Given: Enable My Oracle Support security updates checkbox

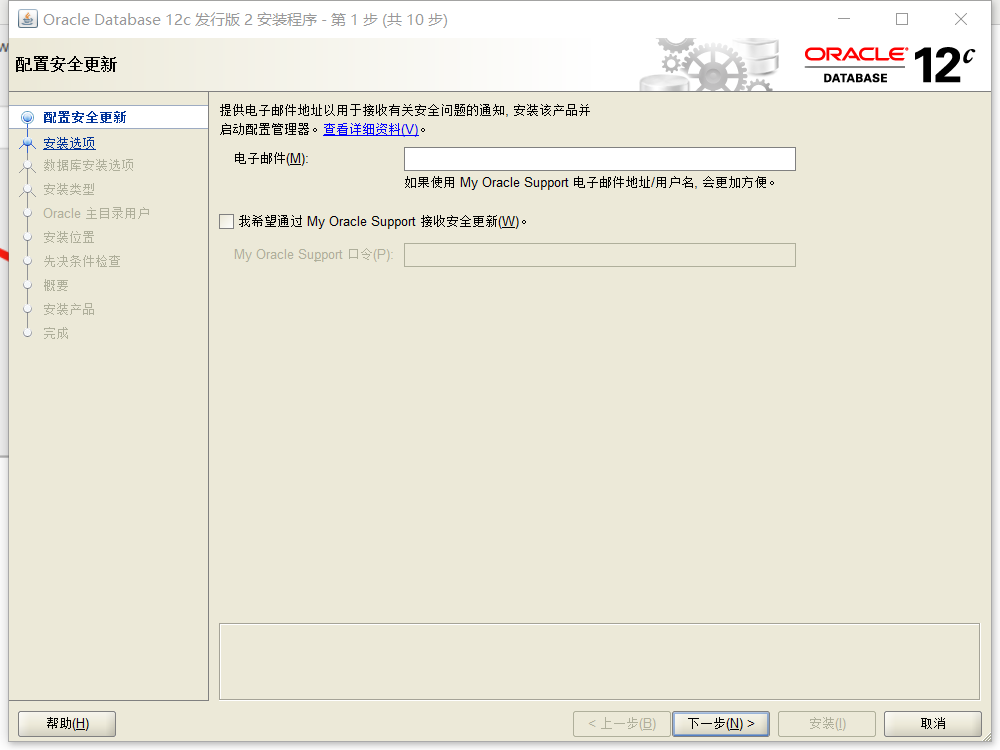Looking at the screenshot, I should coord(226,221).
